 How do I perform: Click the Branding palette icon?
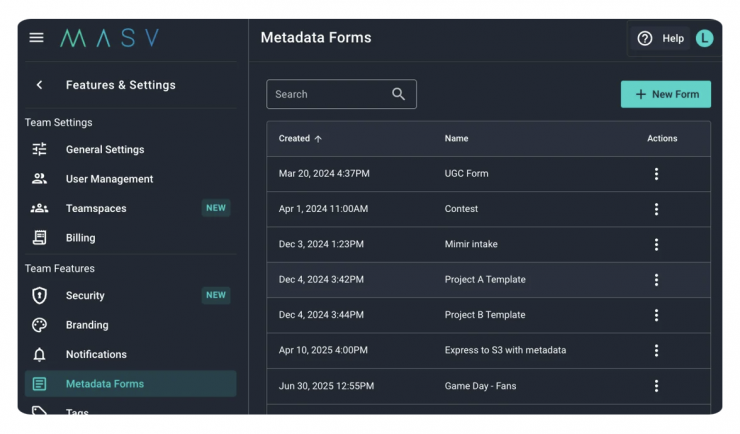coord(40,325)
